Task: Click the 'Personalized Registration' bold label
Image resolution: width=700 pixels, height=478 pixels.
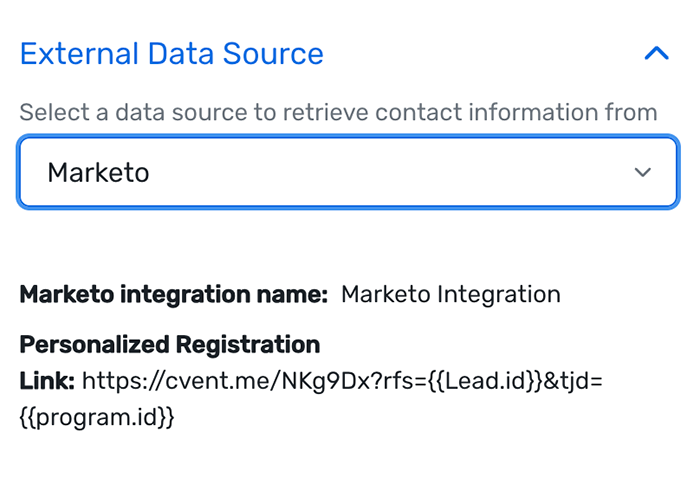Action: (x=170, y=345)
